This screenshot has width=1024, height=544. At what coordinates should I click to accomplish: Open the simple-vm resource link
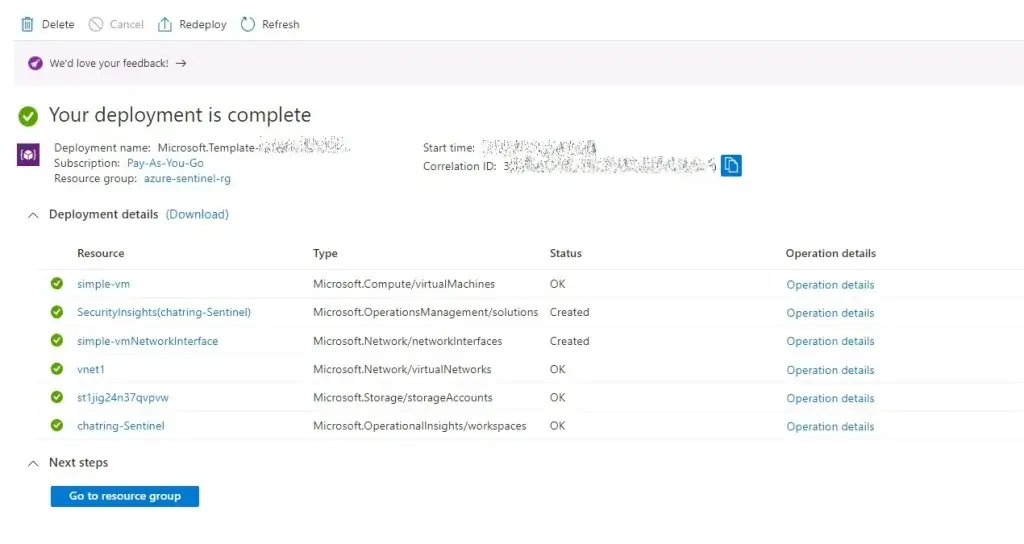pyautogui.click(x=103, y=284)
